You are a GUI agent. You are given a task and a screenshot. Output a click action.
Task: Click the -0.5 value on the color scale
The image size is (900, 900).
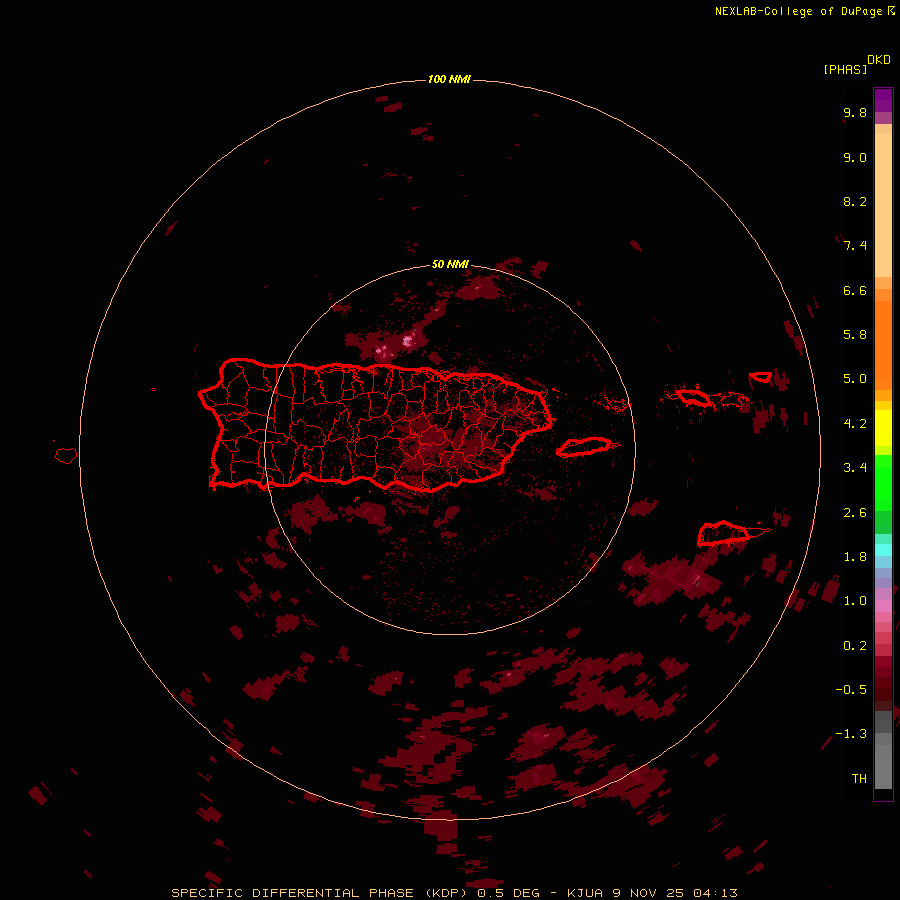point(851,690)
